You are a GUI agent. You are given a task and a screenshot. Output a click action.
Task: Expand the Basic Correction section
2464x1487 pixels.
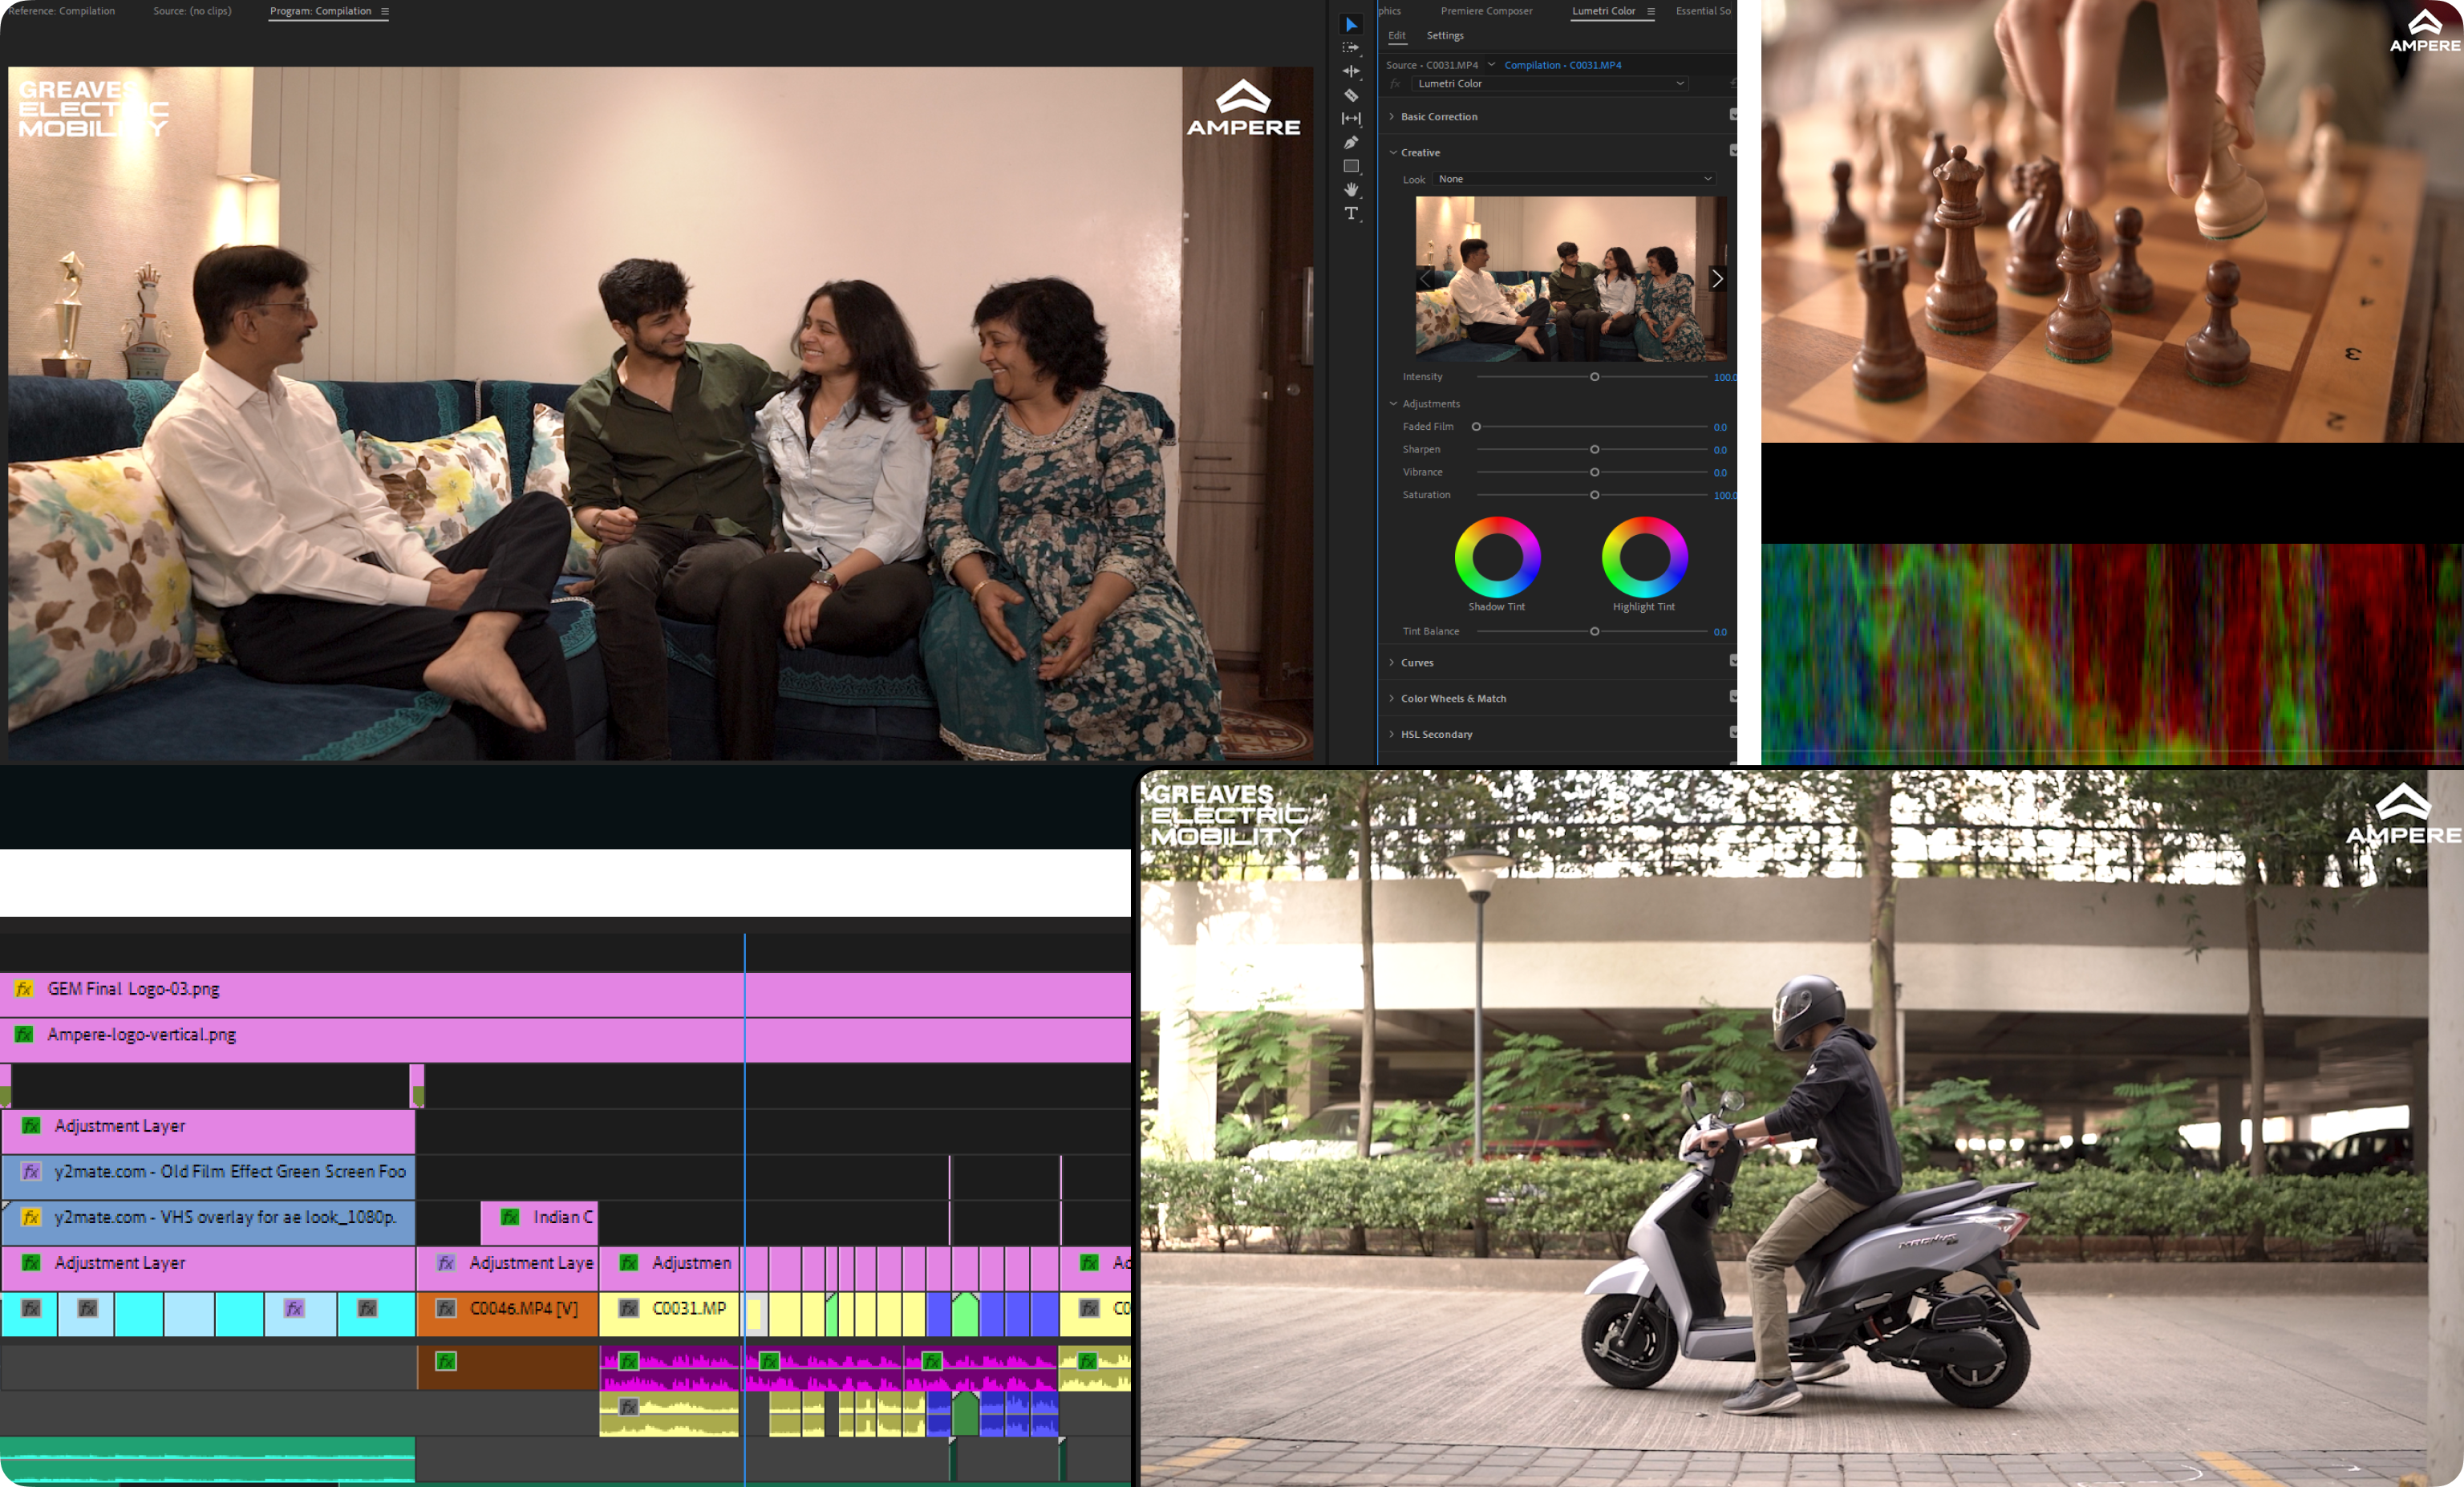(1391, 117)
